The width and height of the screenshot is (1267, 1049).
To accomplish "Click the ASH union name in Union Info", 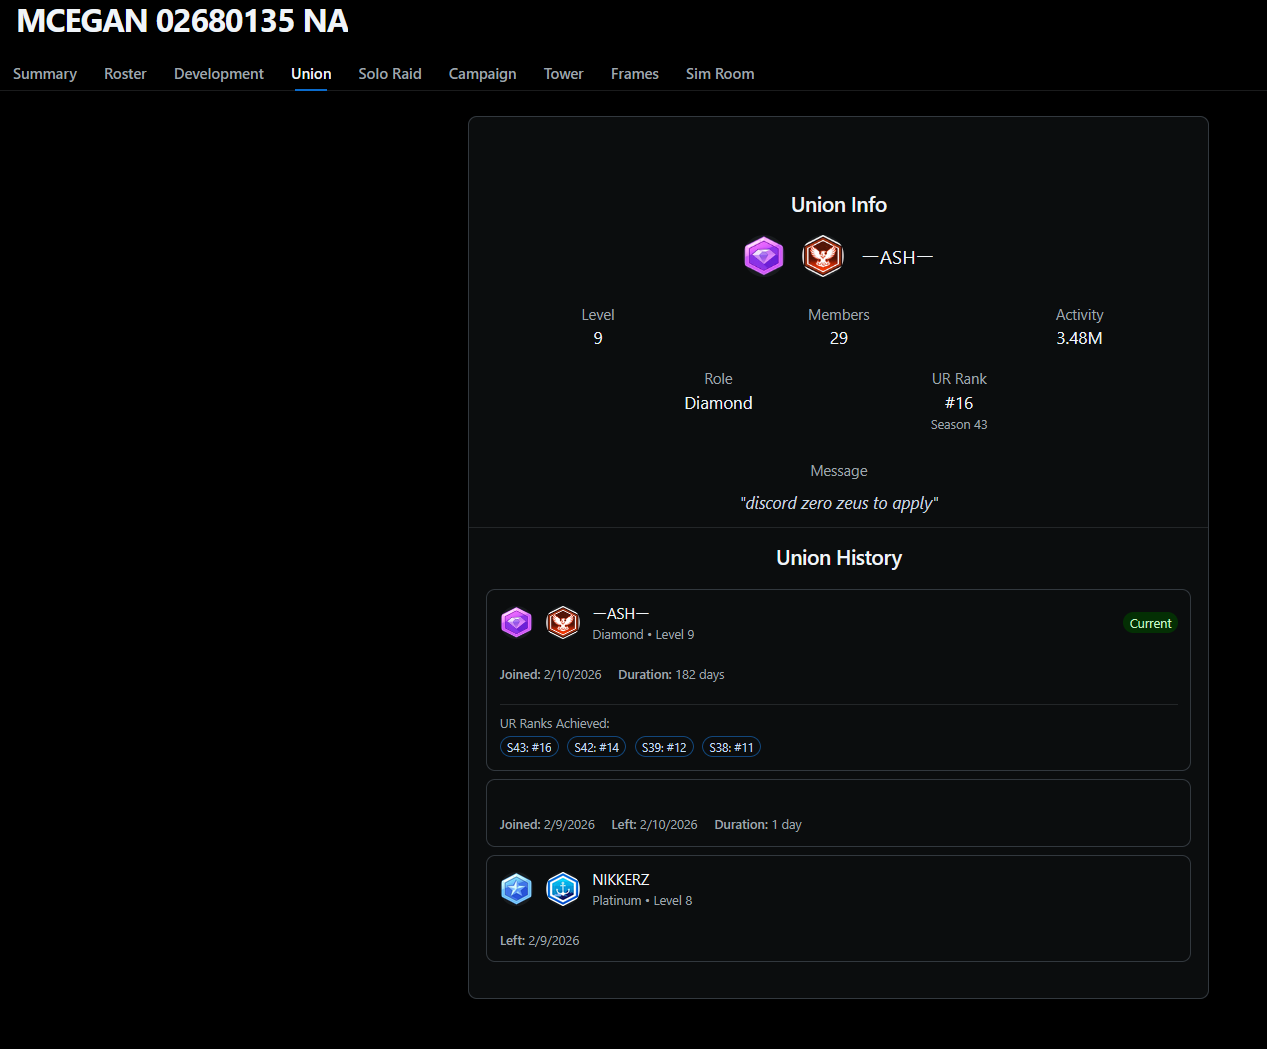I will click(x=897, y=257).
